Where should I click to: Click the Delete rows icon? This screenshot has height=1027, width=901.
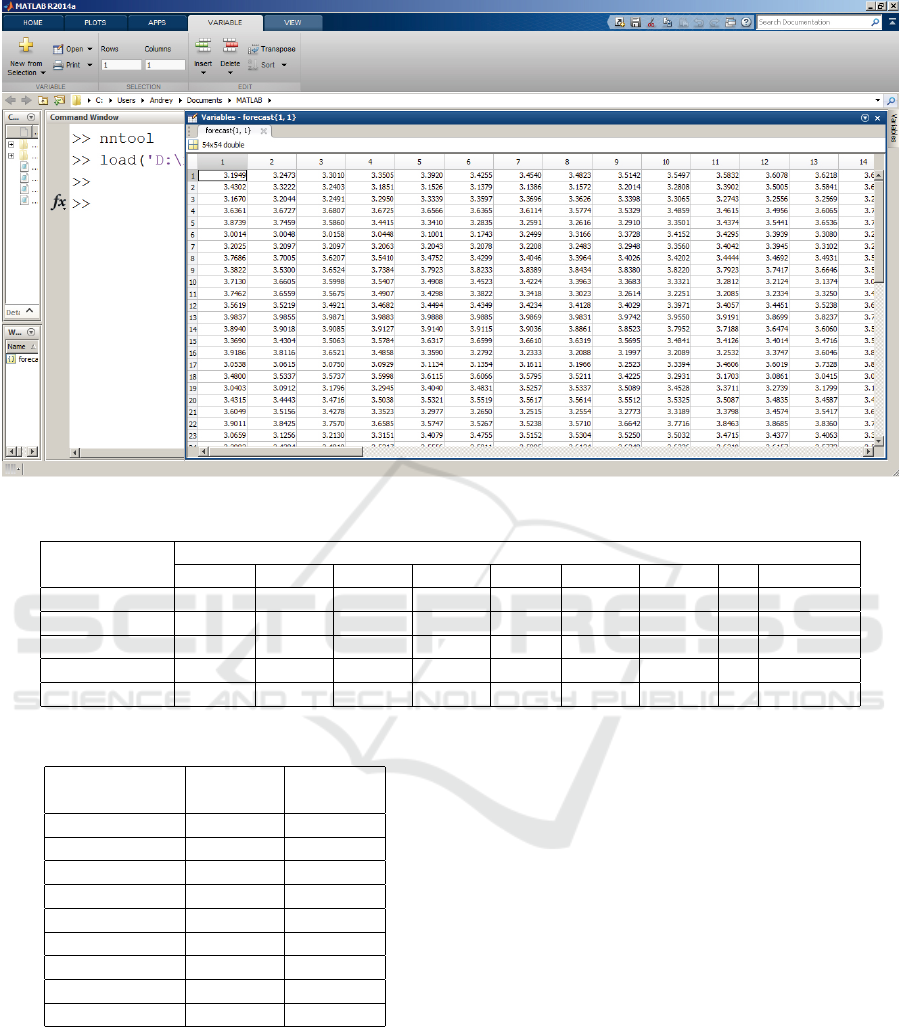230,46
